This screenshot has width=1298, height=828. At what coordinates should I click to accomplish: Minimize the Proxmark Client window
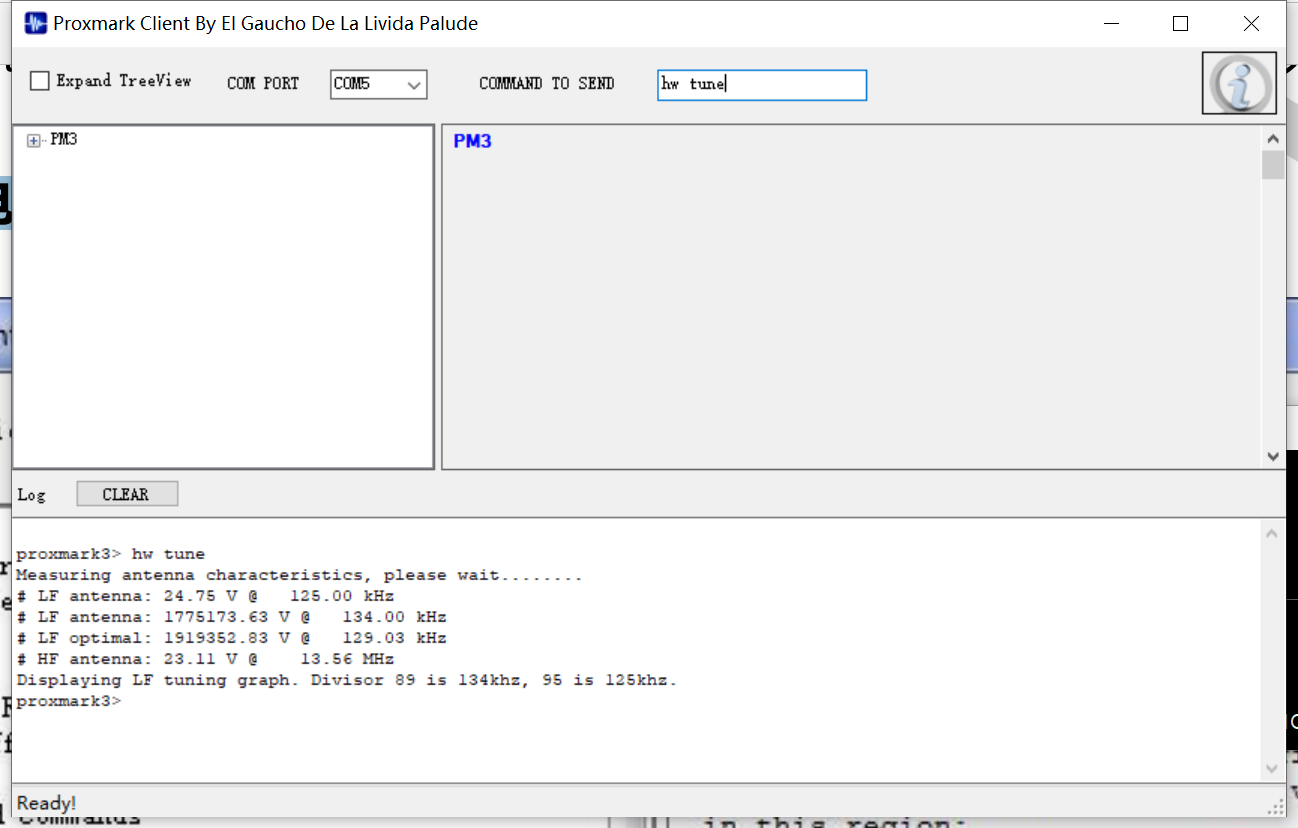coord(1110,23)
